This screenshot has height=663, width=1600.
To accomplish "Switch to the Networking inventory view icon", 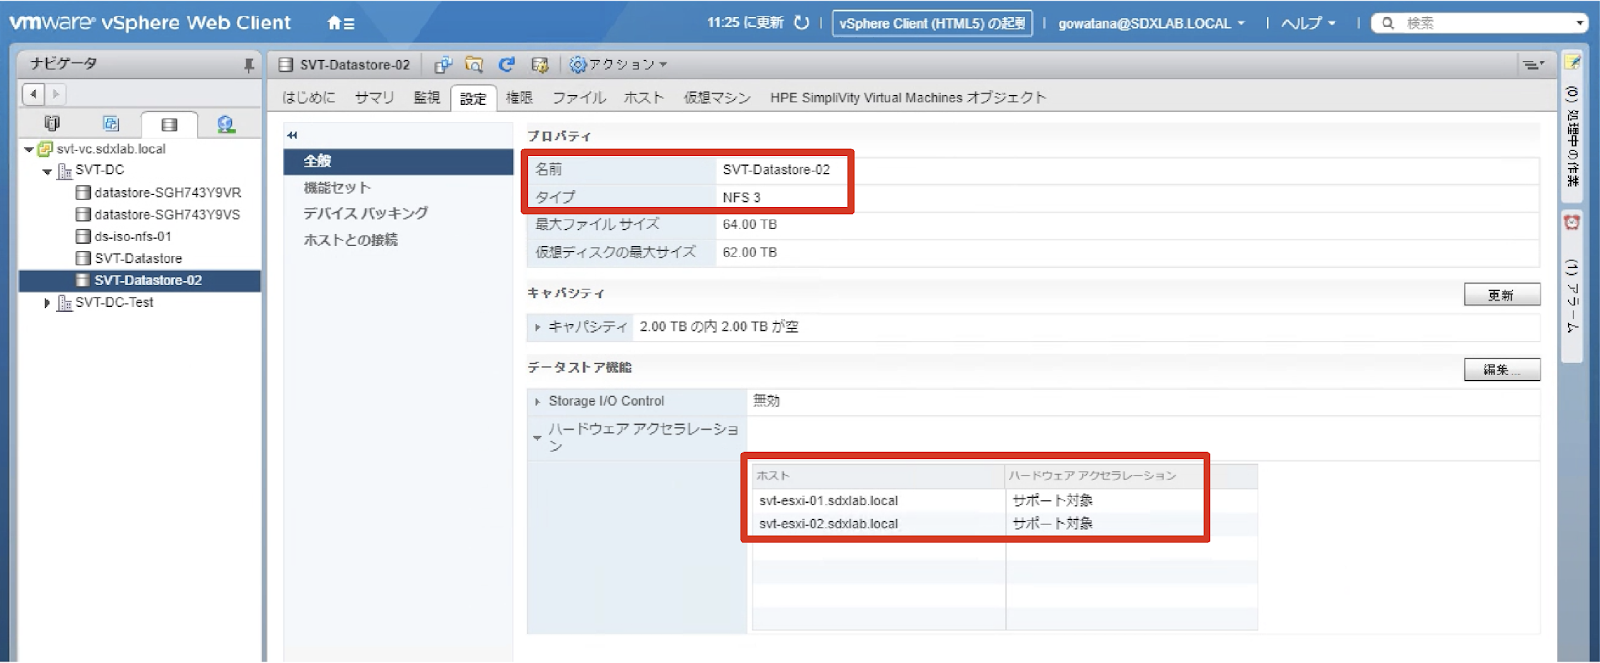I will (x=226, y=124).
